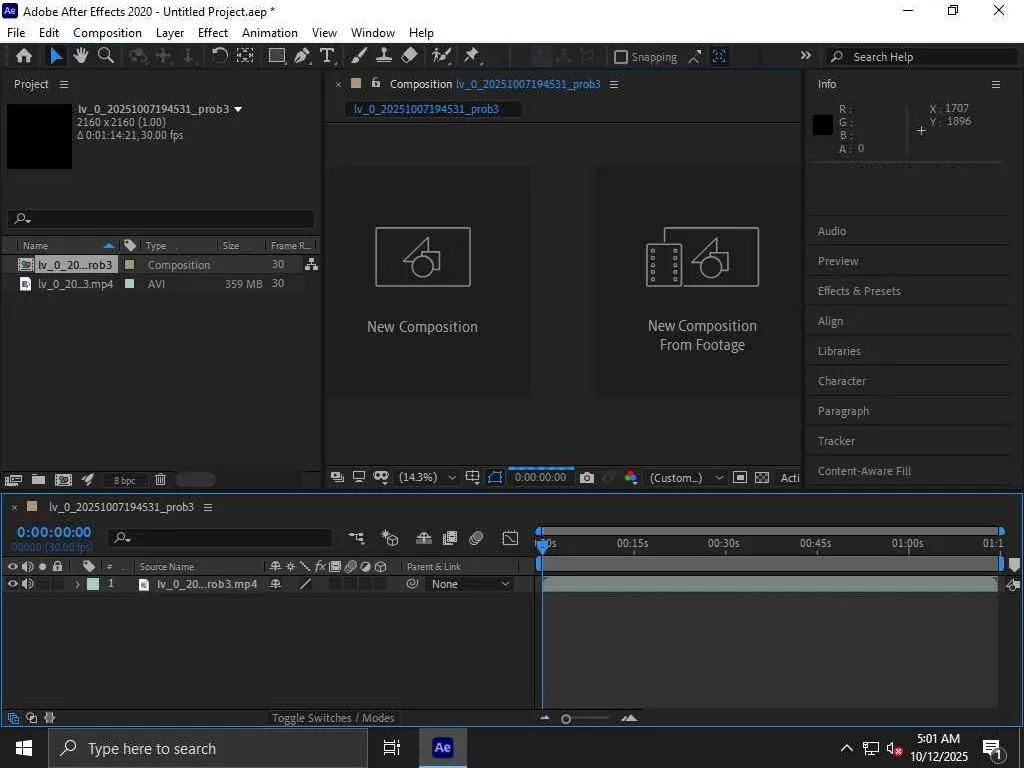1024x768 pixels.
Task: Enable Motion Blur for all layers in timeline
Action: [x=476, y=538]
